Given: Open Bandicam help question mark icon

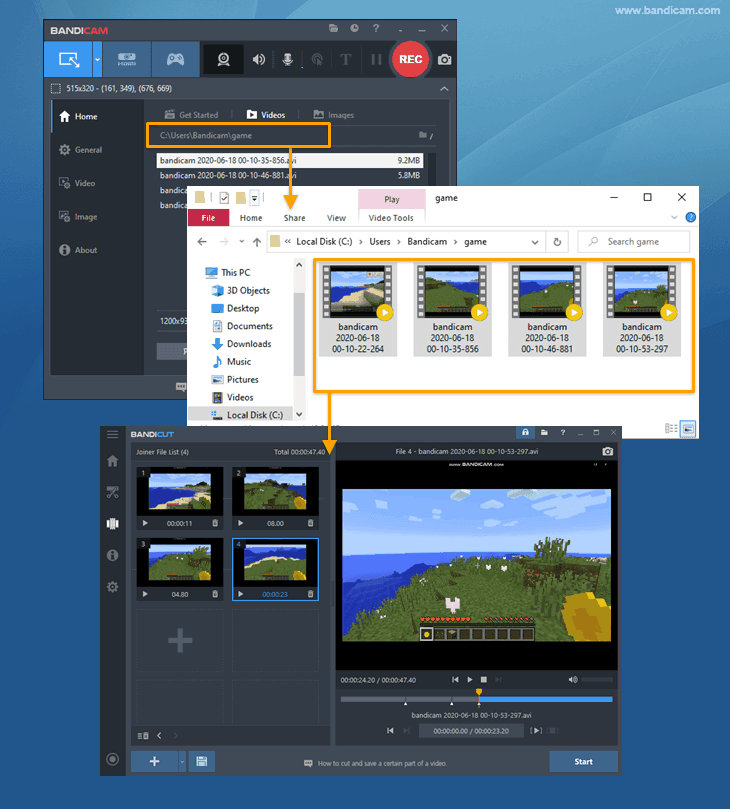Looking at the screenshot, I should coord(376,28).
